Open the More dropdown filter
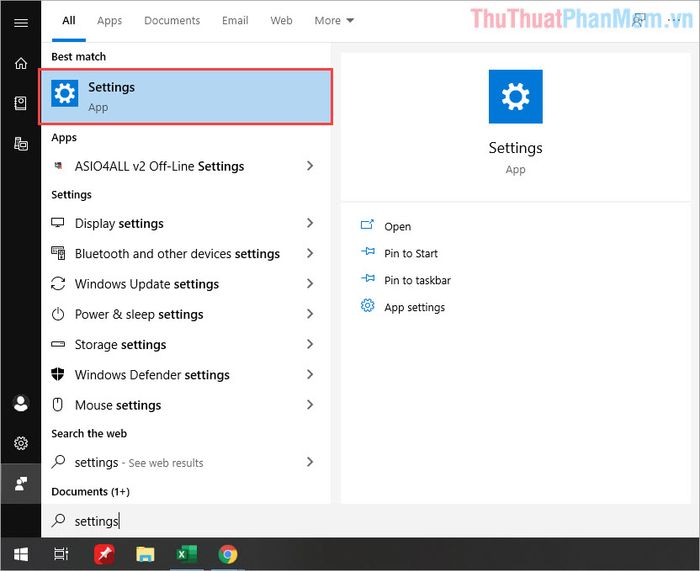This screenshot has width=700, height=571. pyautogui.click(x=334, y=21)
